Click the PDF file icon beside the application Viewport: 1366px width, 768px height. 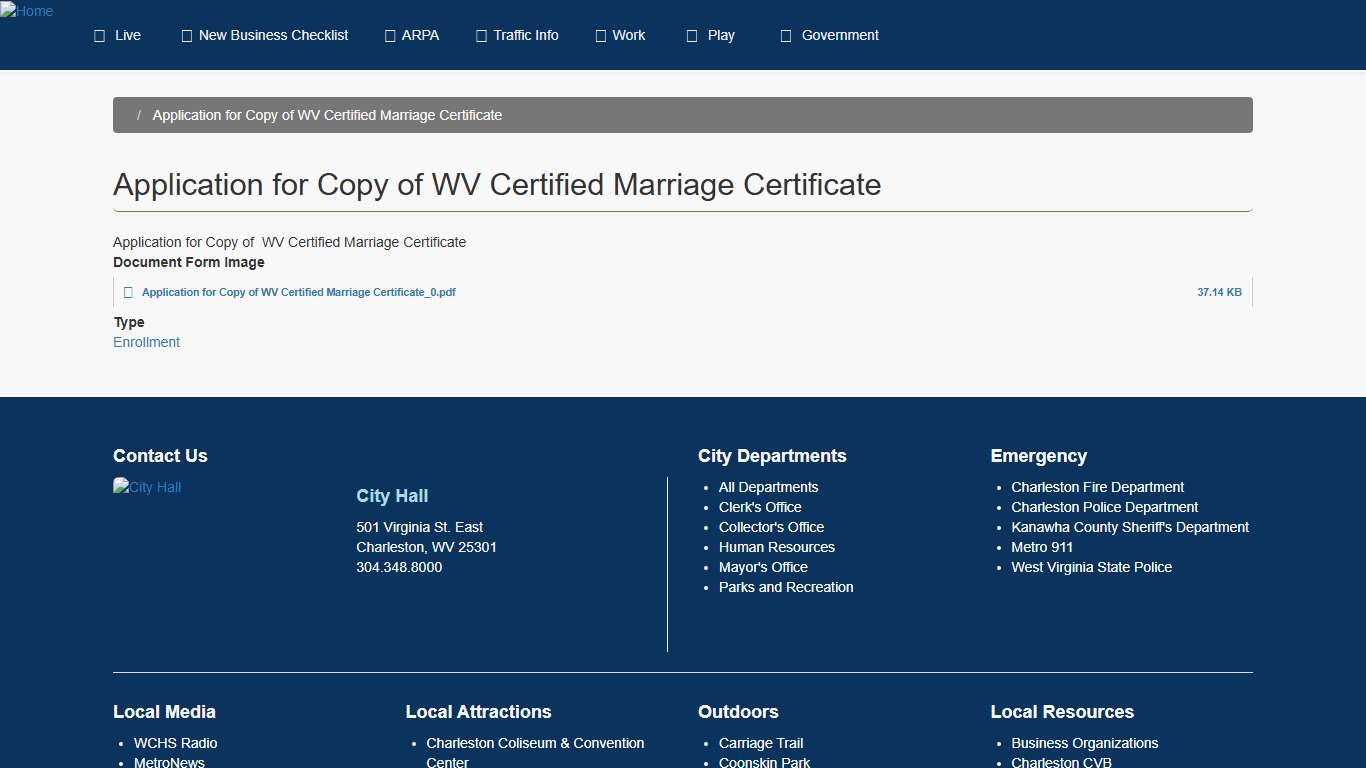128,292
